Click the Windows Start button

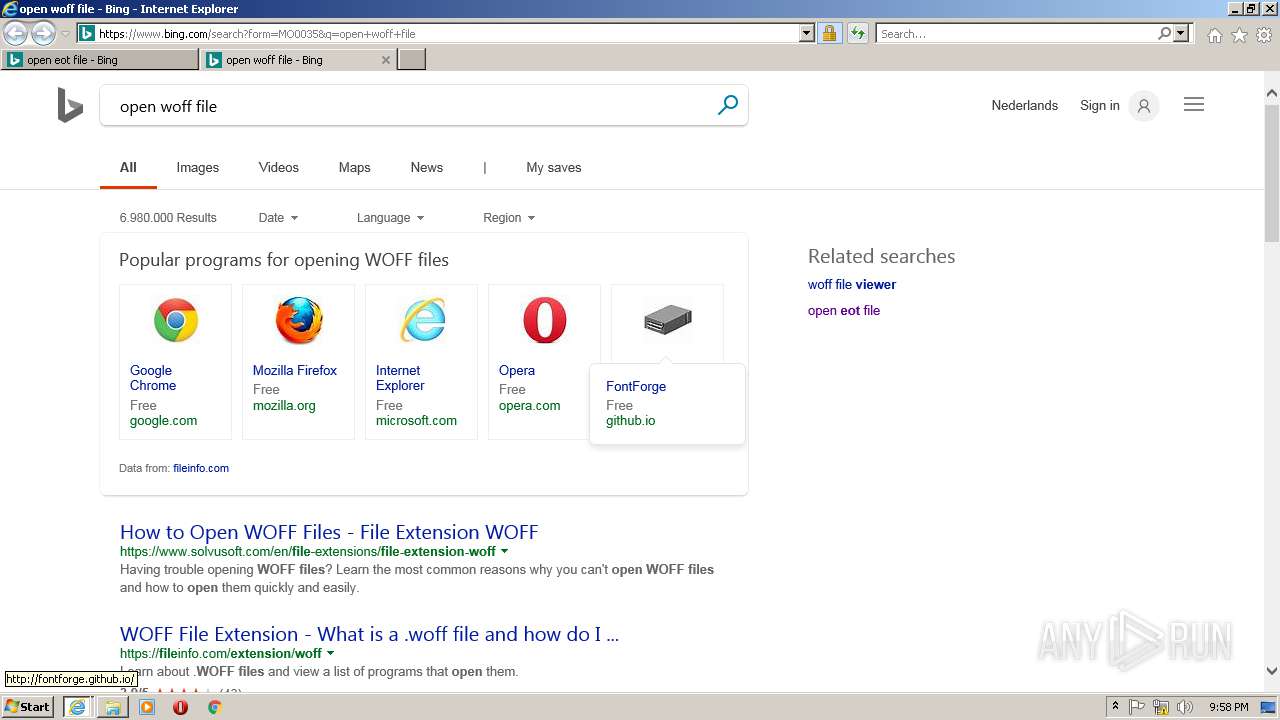27,707
